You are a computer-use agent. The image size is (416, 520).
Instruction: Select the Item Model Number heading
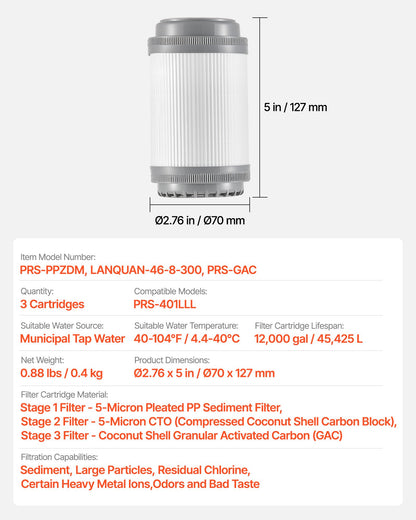click(58, 257)
